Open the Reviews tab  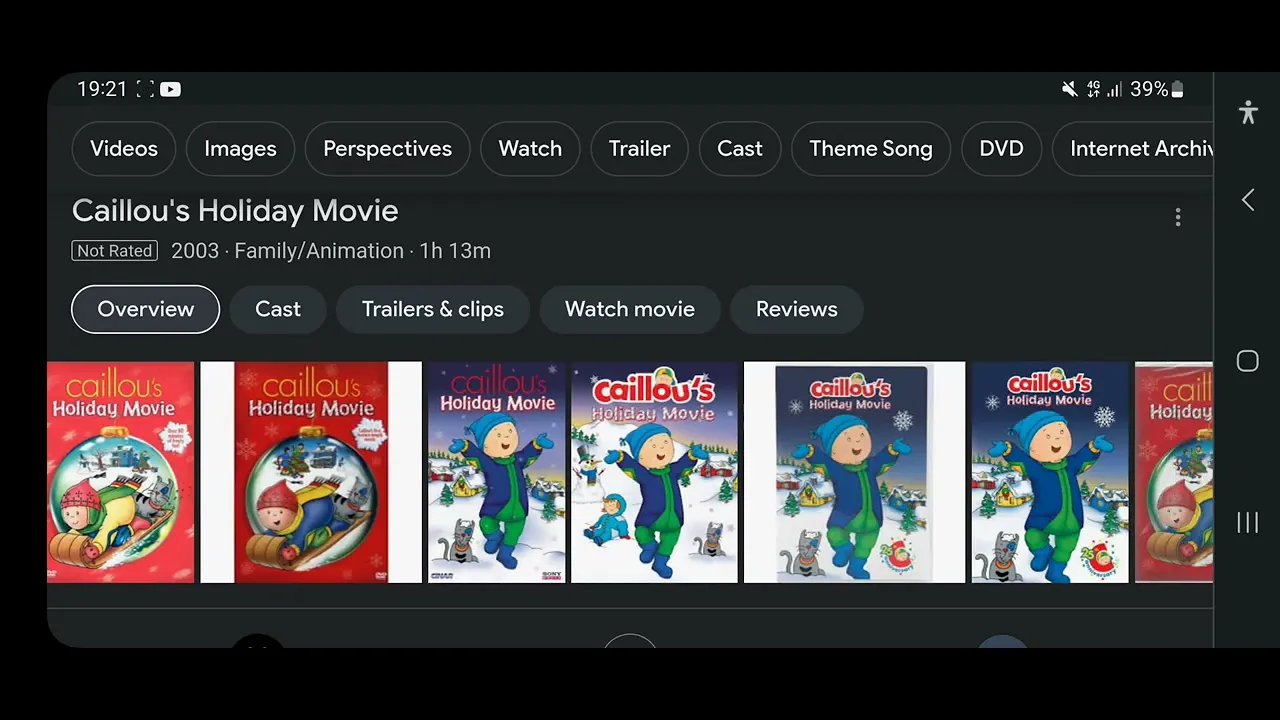pyautogui.click(x=797, y=309)
